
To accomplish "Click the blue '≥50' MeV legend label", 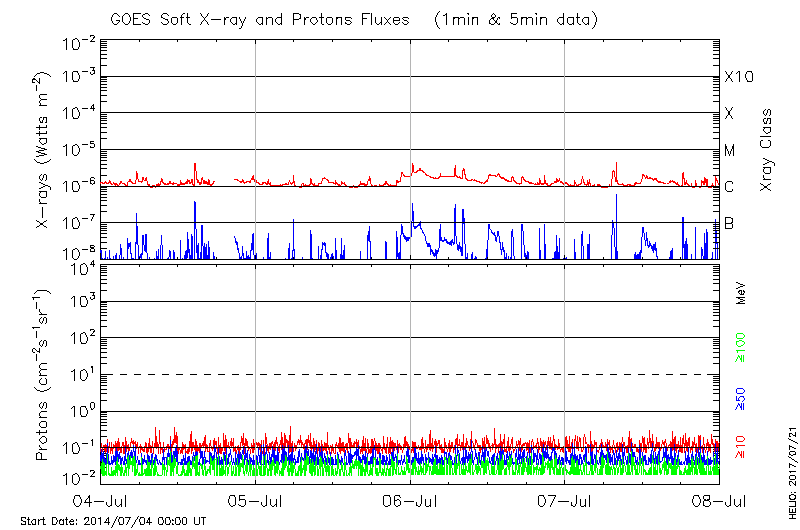I will coord(742,400).
